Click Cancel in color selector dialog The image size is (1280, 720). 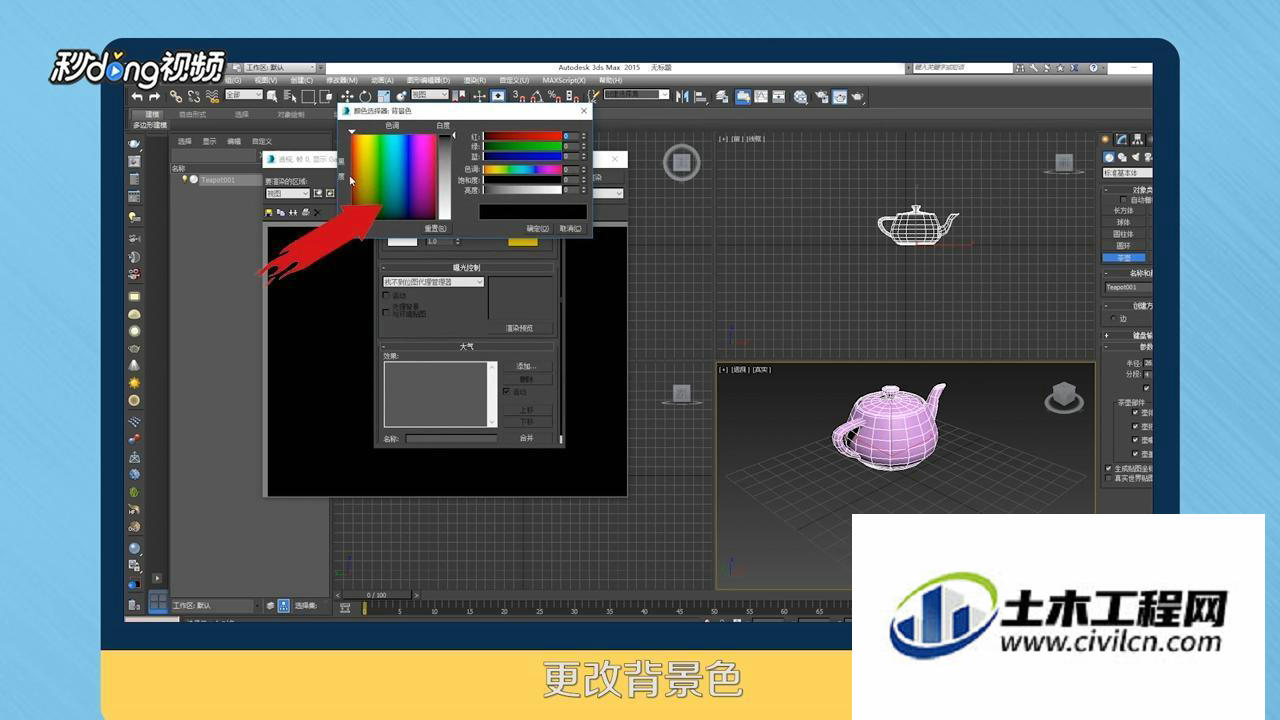click(x=570, y=228)
